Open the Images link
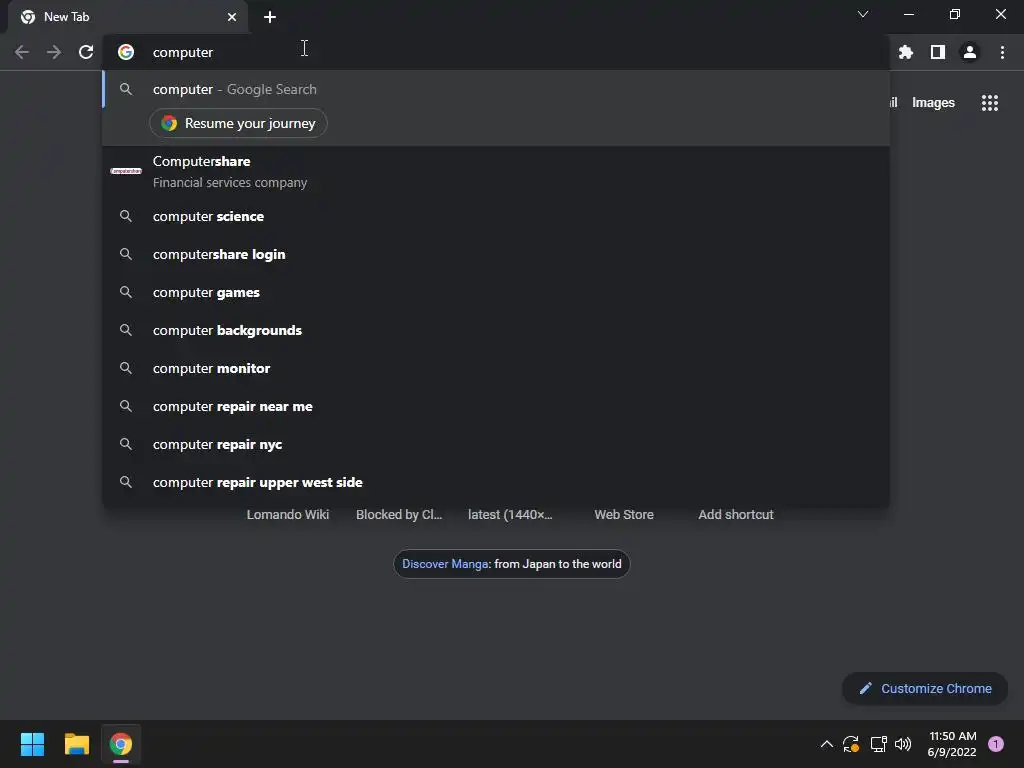Viewport: 1024px width, 768px height. click(933, 103)
